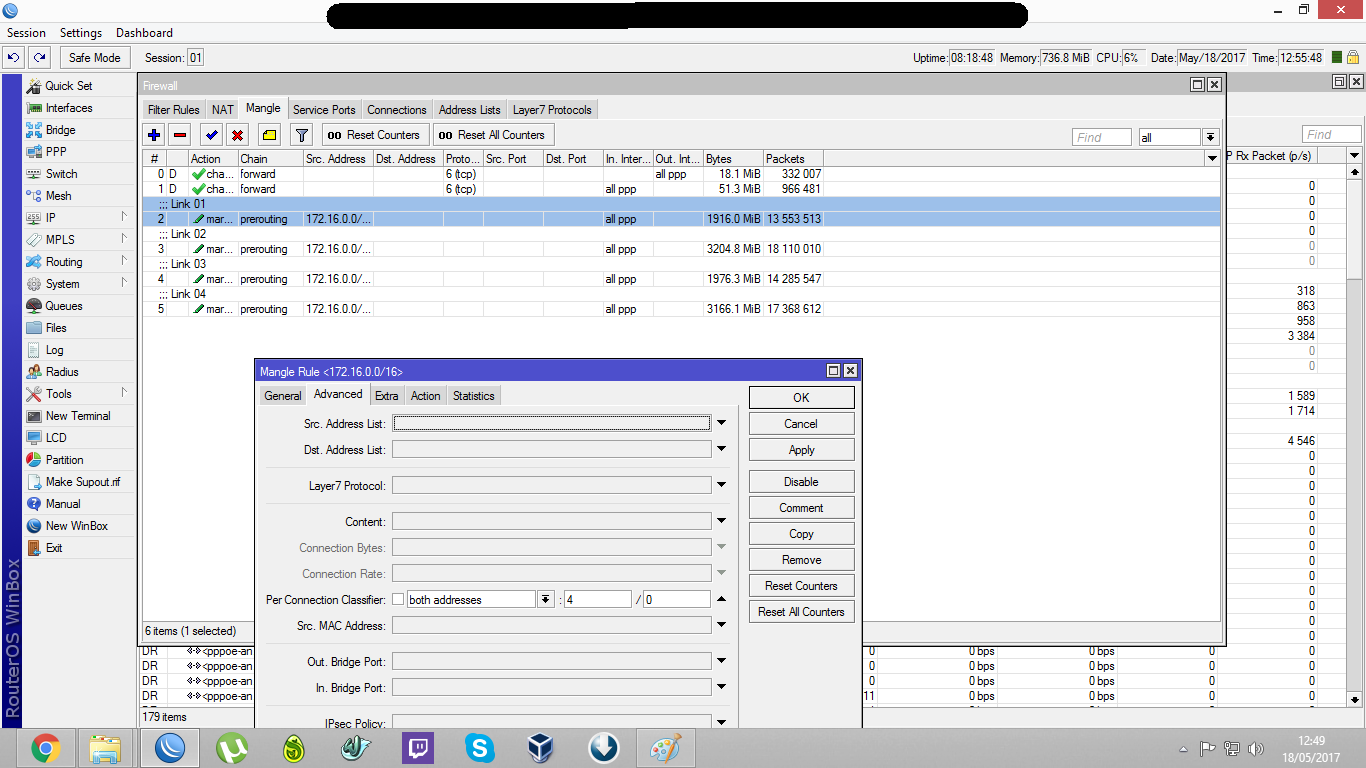Open Twitch from the taskbar

click(417, 748)
